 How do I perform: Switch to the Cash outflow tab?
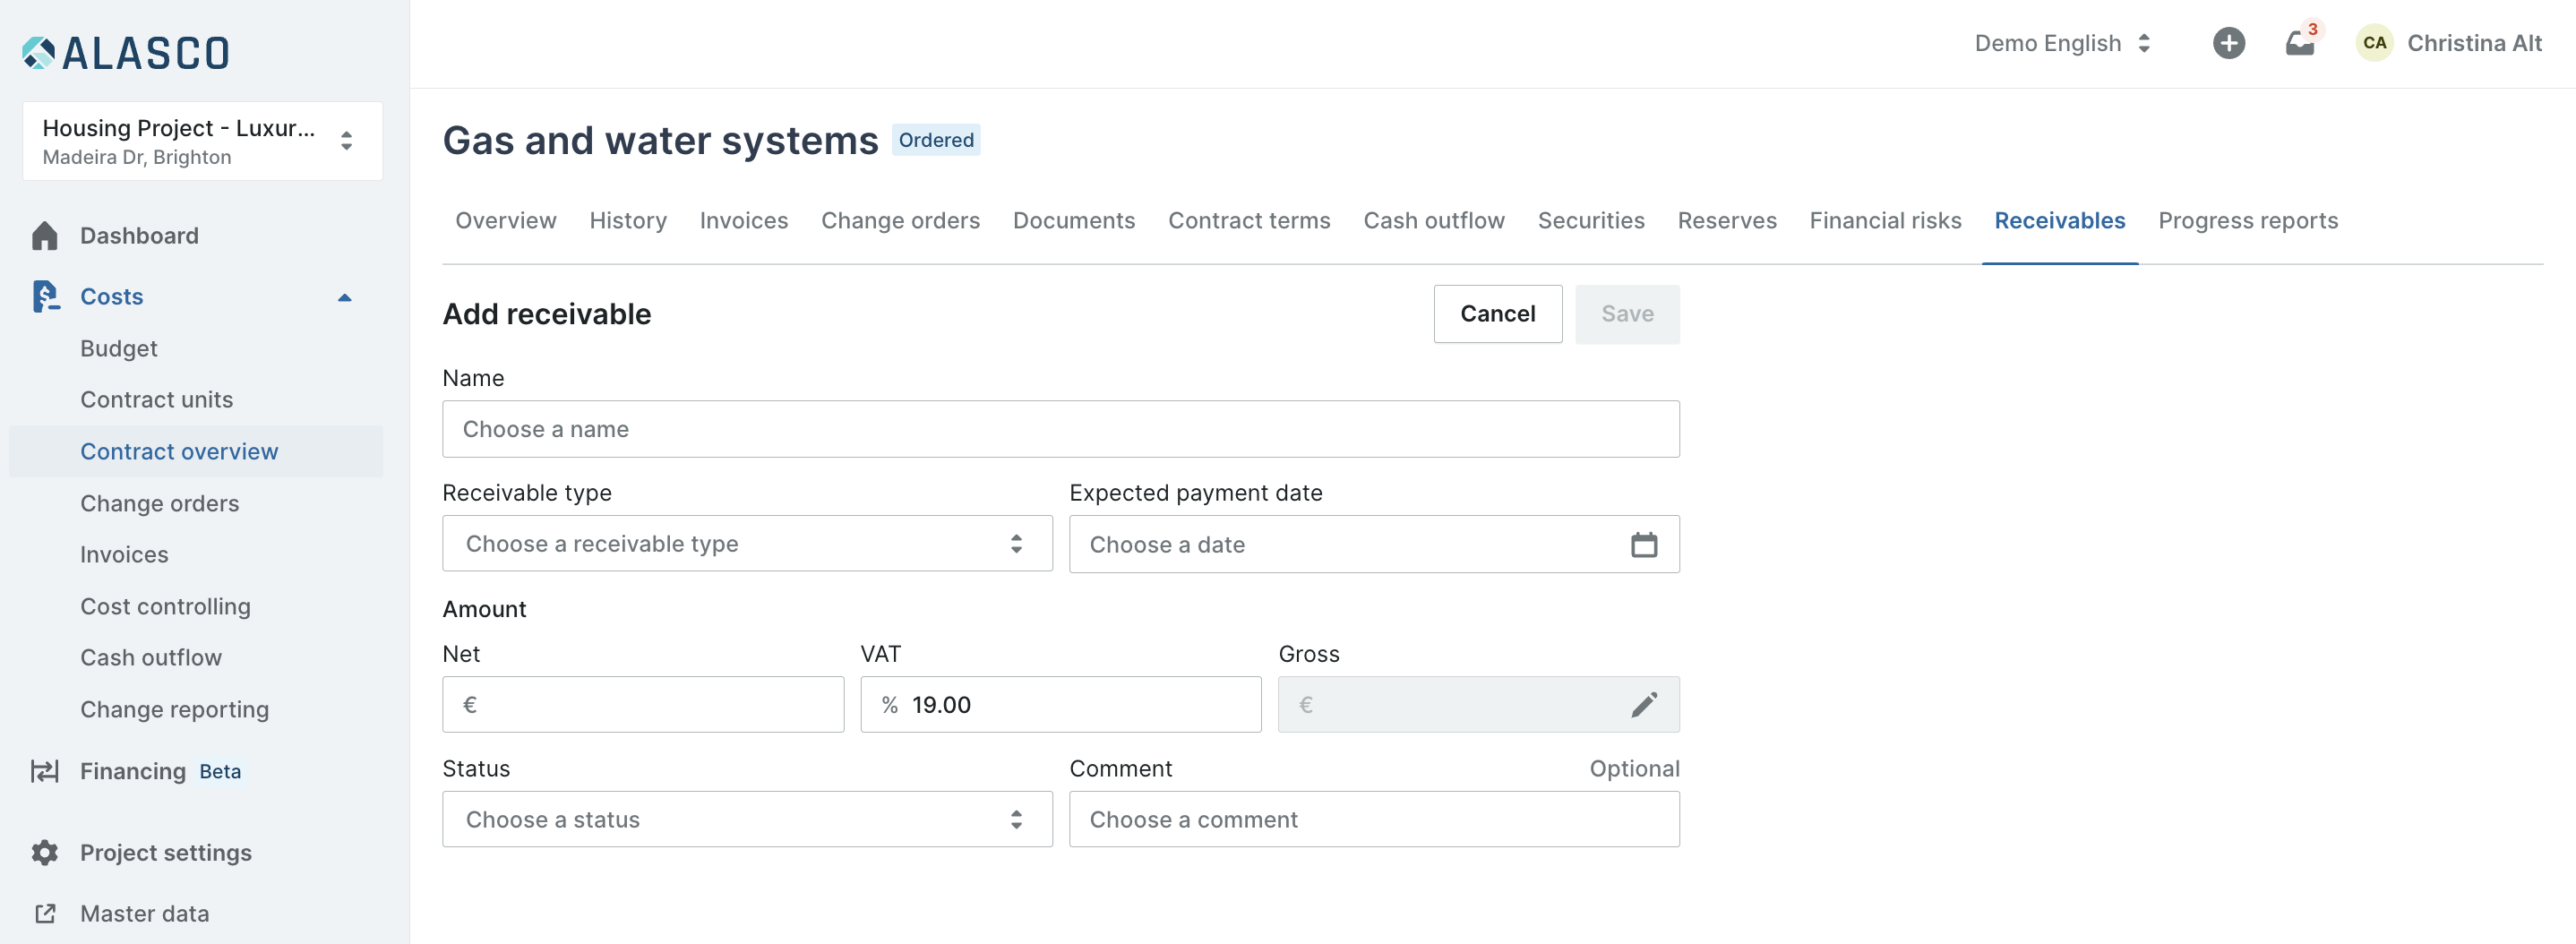click(x=1433, y=221)
